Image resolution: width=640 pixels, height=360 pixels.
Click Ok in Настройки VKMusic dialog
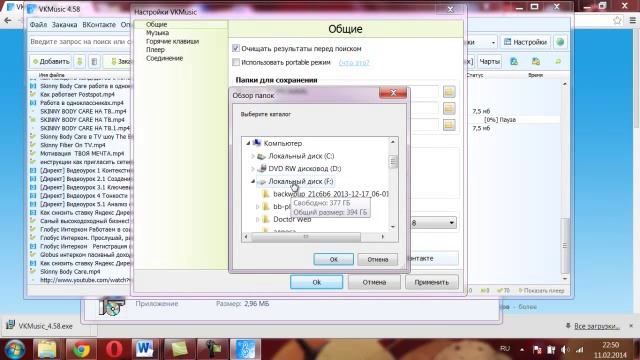pyautogui.click(x=316, y=282)
